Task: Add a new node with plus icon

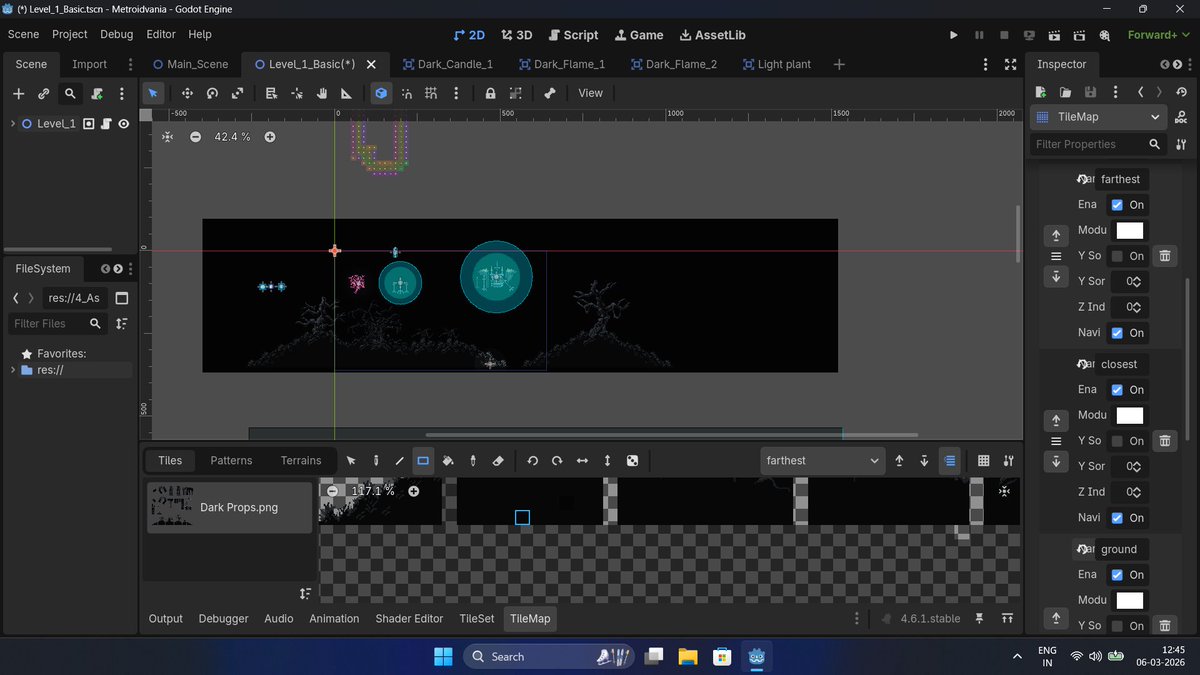Action: coord(18,94)
